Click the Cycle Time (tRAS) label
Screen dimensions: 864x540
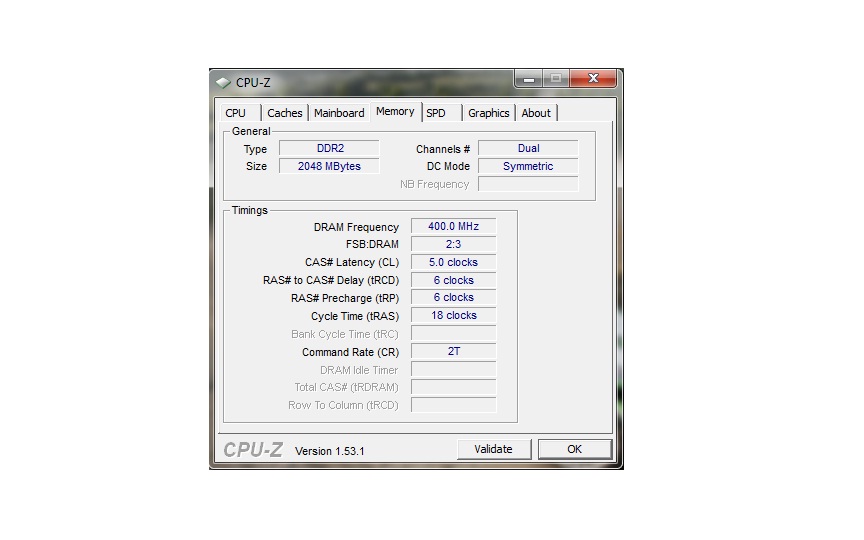[x=354, y=316]
